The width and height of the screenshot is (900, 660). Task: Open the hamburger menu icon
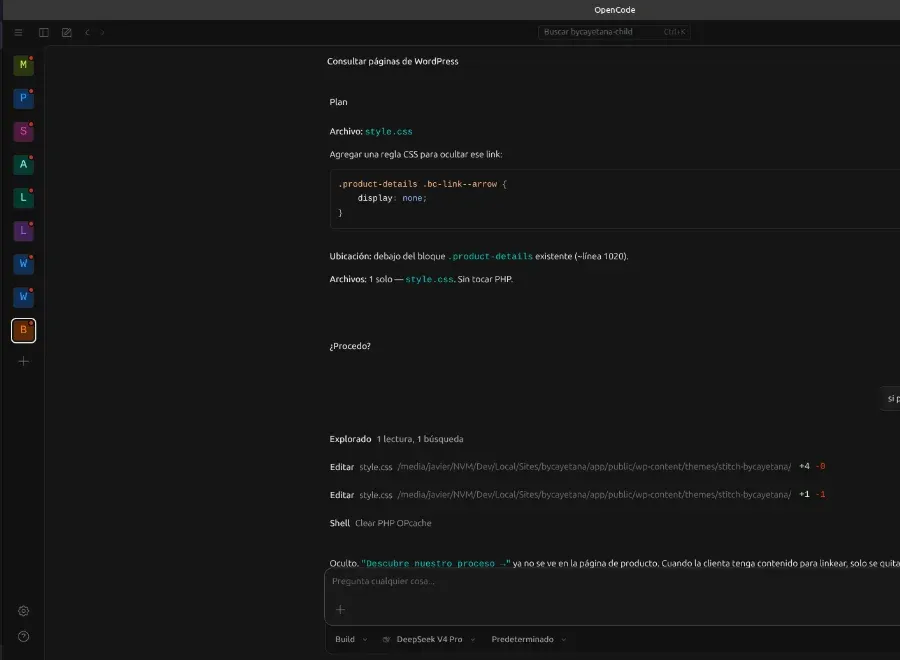tap(18, 32)
